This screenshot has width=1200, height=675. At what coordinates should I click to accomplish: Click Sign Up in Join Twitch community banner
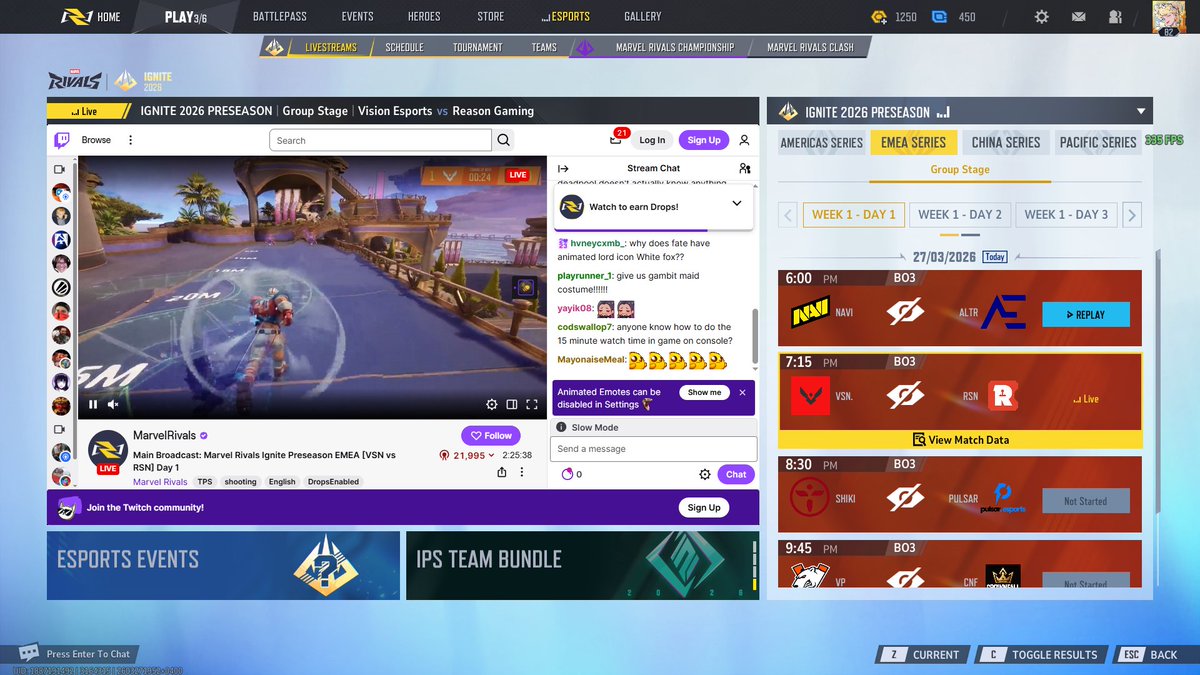(x=704, y=508)
